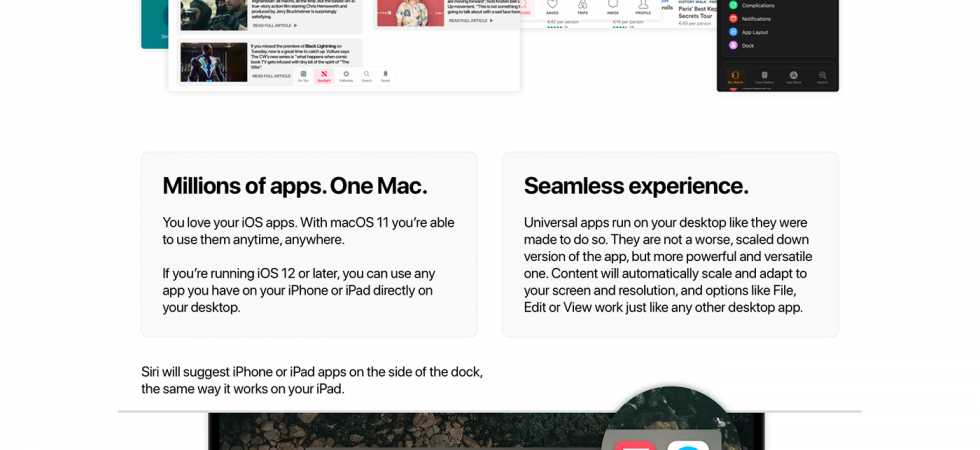The image size is (980, 450).
Task: Open the red-background woman photo thumbnail
Action: click(x=411, y=12)
